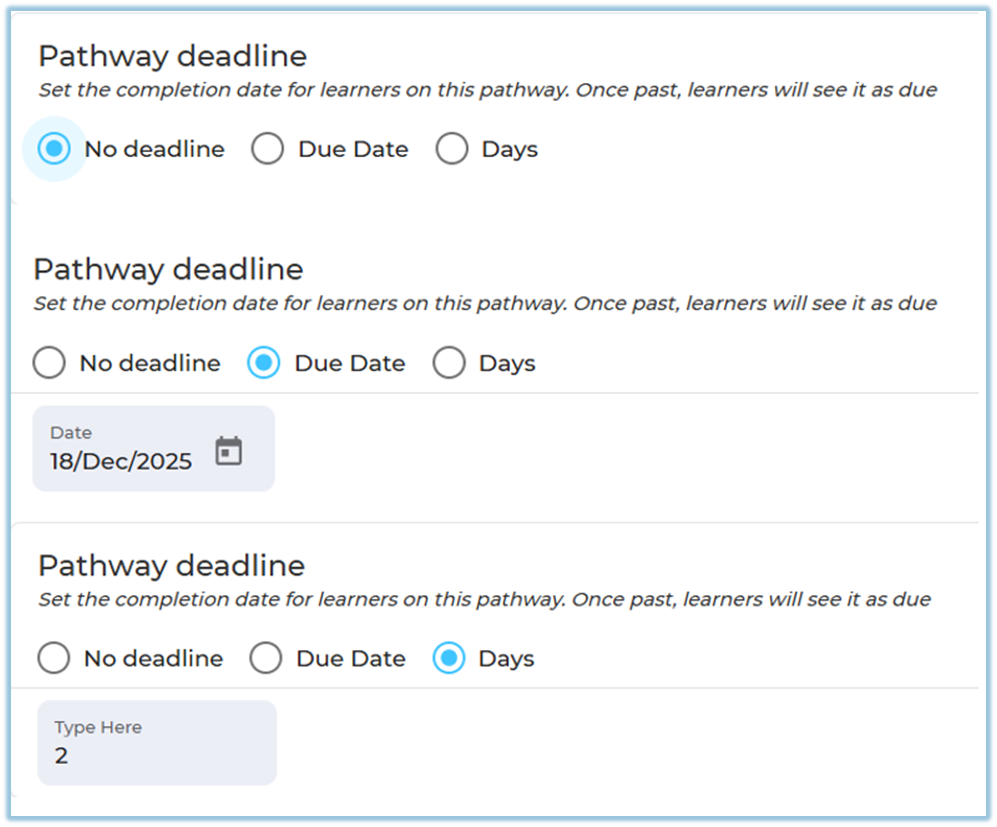Click Pathway deadline heading above selected No deadline
Image resolution: width=997 pixels, height=827 pixels.
click(x=172, y=56)
